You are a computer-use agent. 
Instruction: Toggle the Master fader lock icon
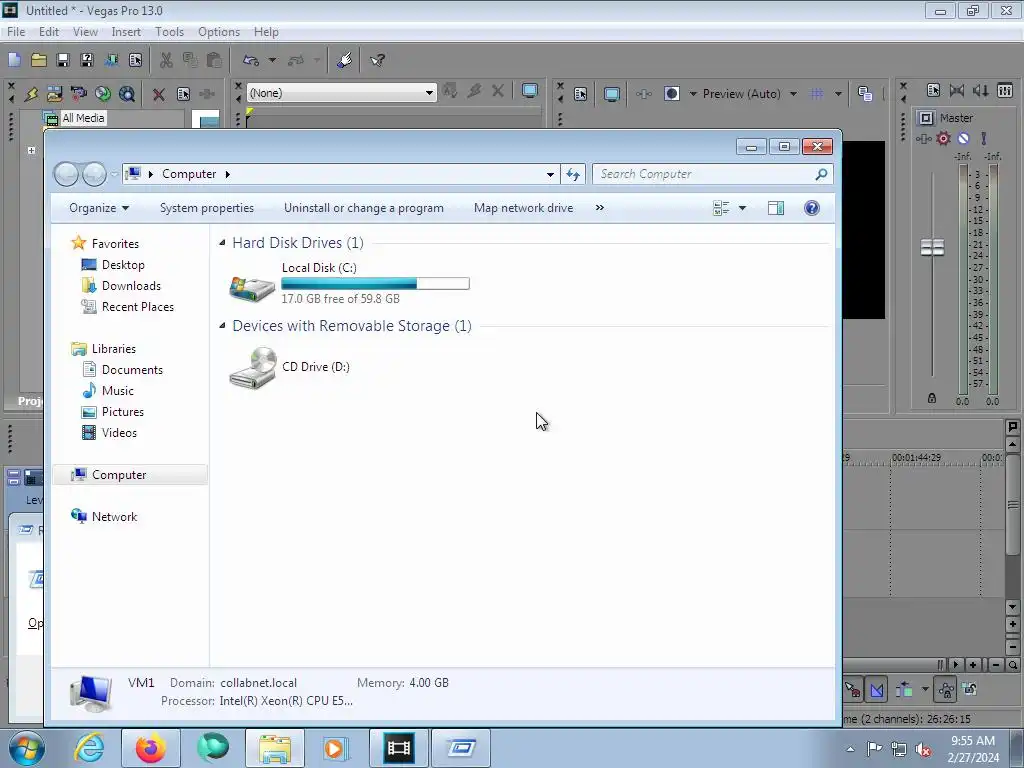point(932,398)
